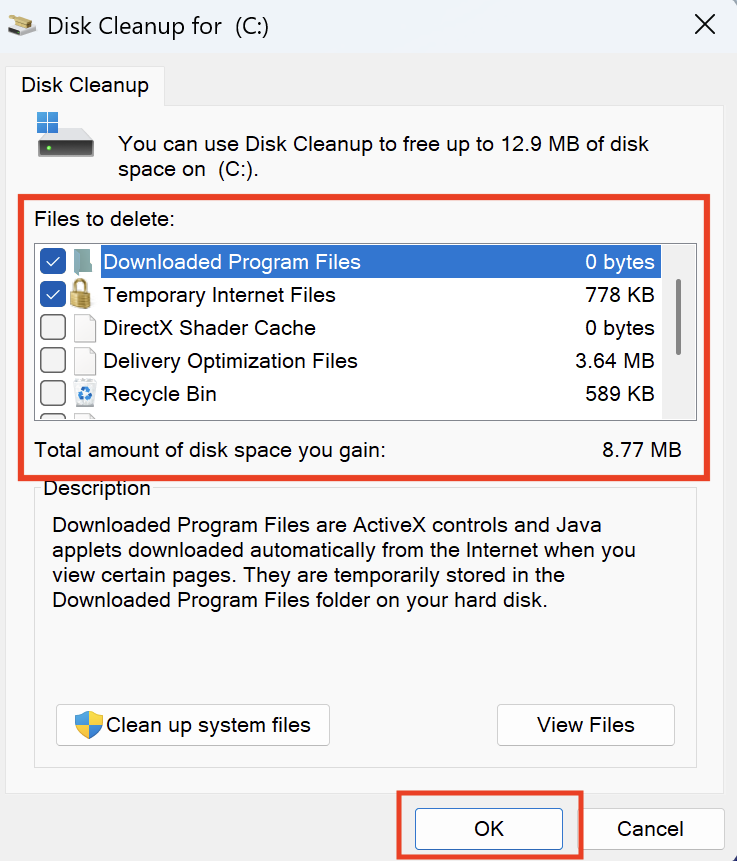
Task: Click the Delivery Optimization Files item icon
Action: pyautogui.click(x=83, y=359)
